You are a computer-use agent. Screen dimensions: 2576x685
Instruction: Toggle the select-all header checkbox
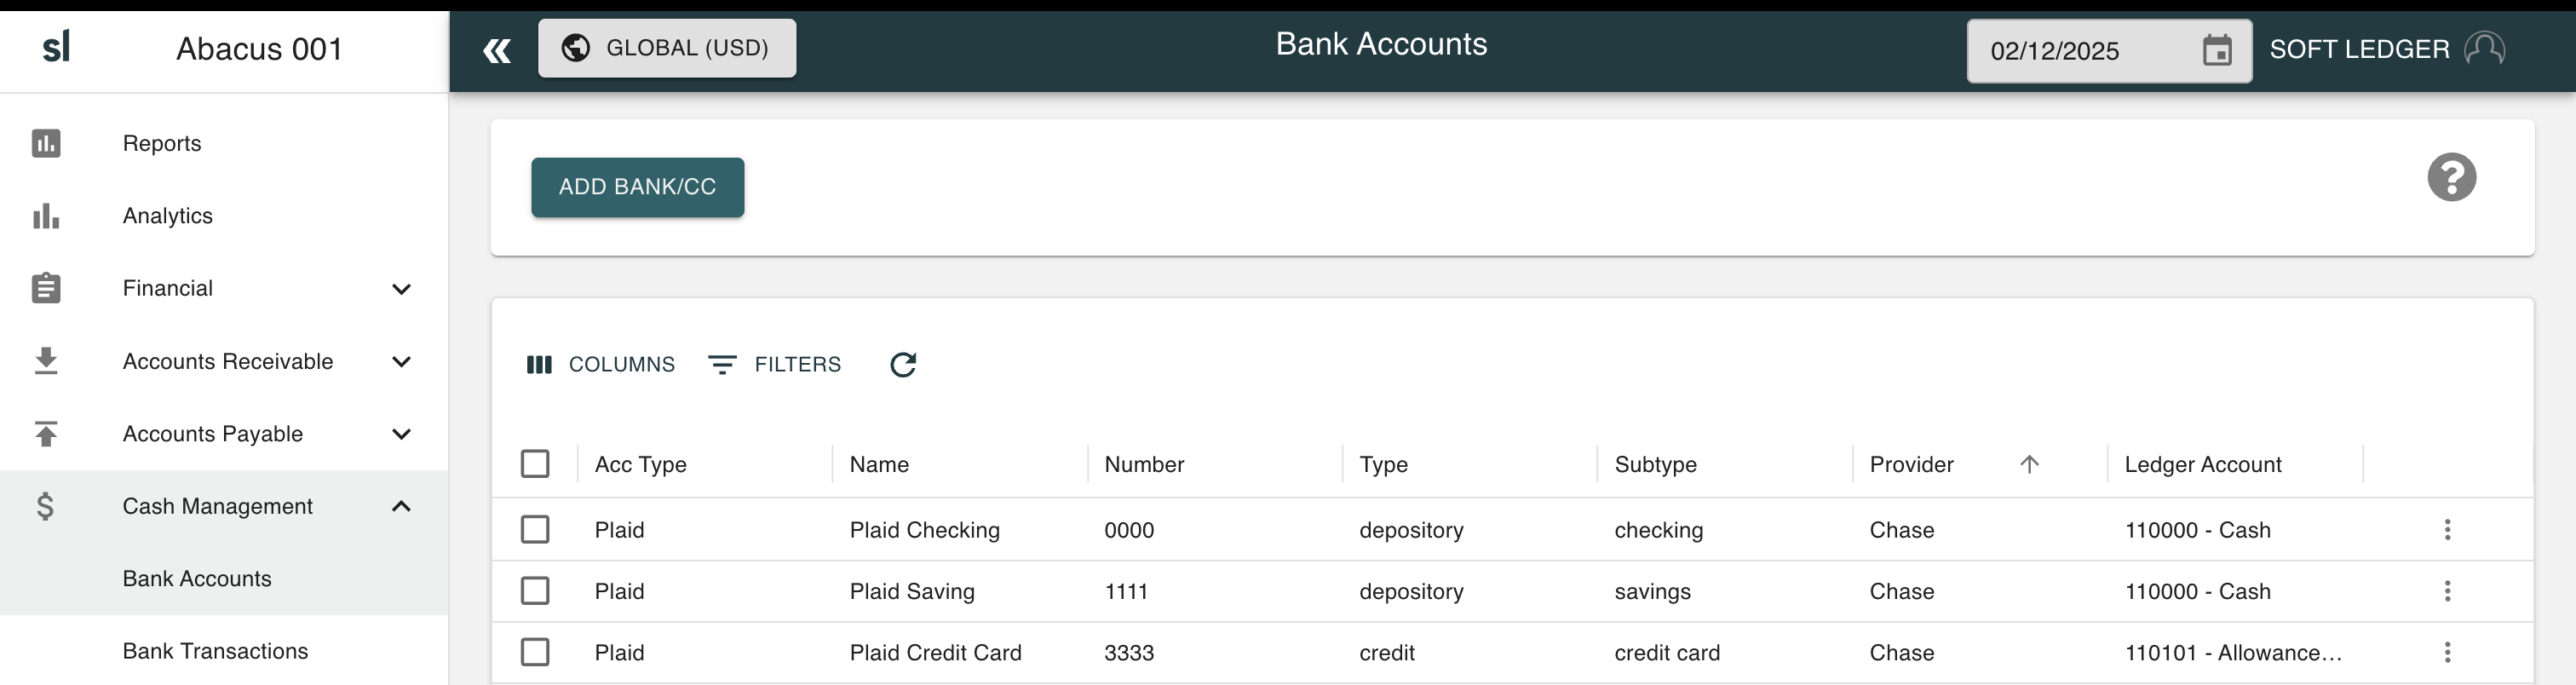pos(535,464)
